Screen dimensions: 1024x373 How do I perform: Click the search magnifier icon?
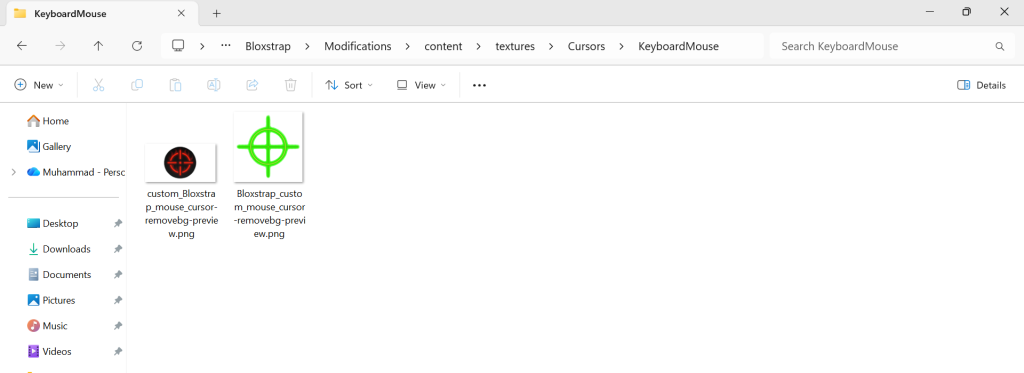(999, 46)
